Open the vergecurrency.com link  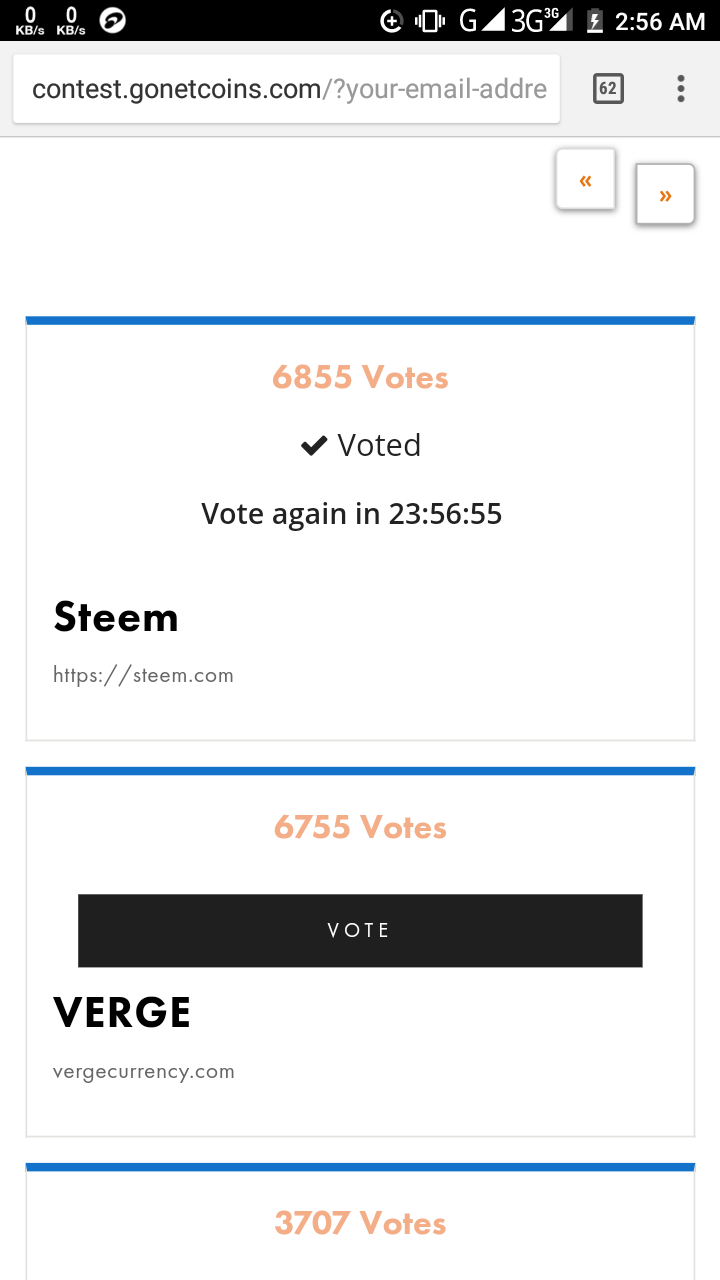[x=143, y=1072]
